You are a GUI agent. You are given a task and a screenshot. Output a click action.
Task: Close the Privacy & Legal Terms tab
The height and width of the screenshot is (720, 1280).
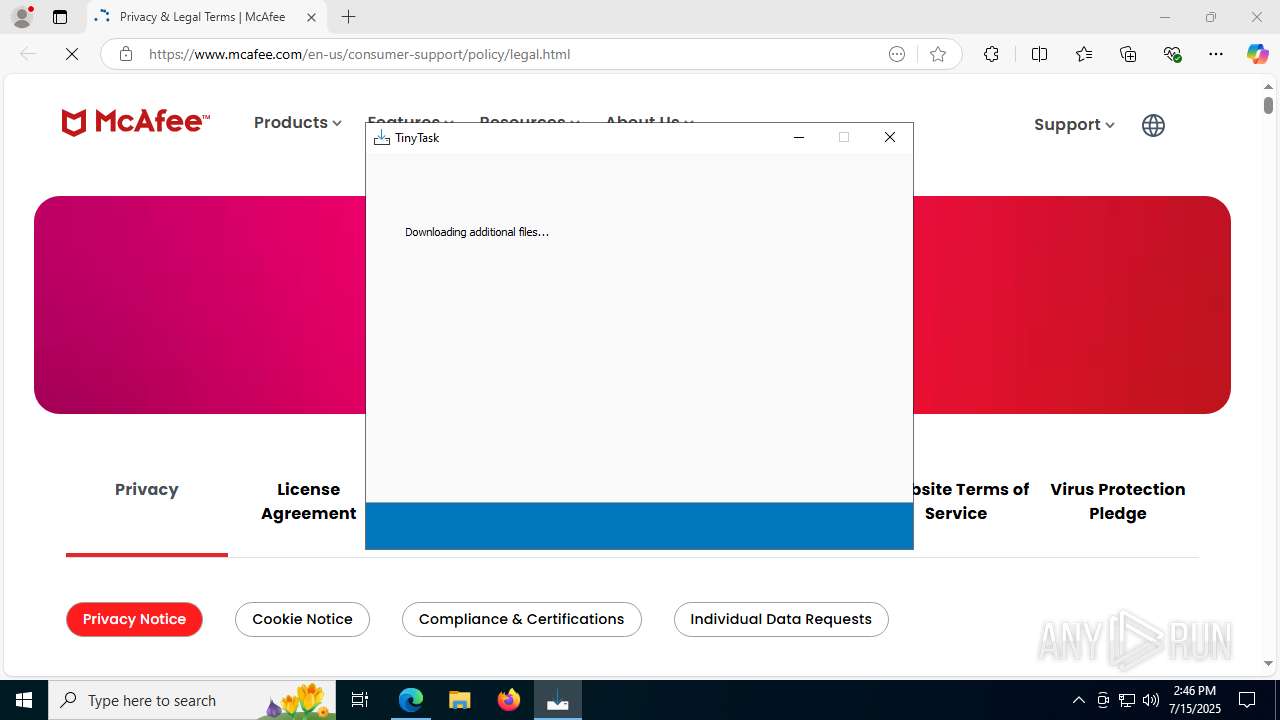coord(311,17)
